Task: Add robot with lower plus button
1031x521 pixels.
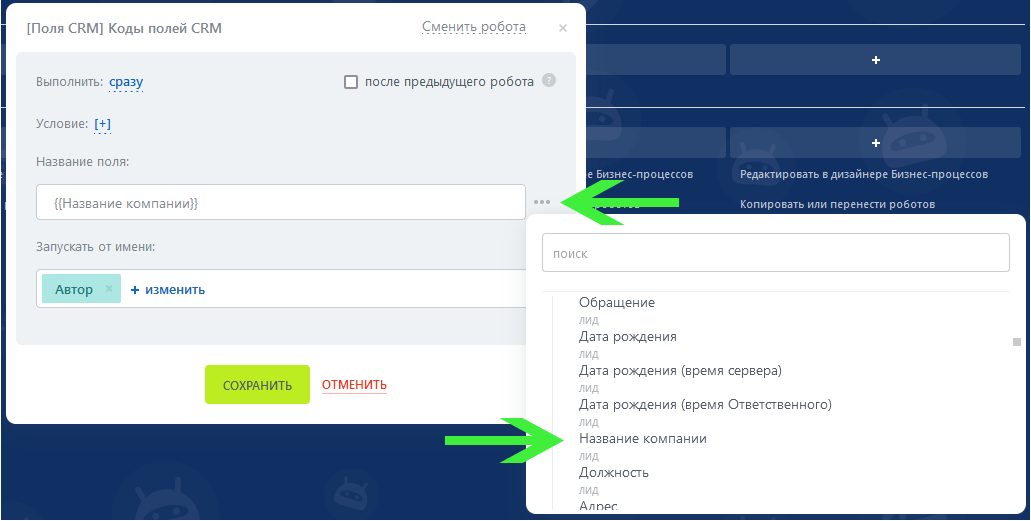Action: 875,143
